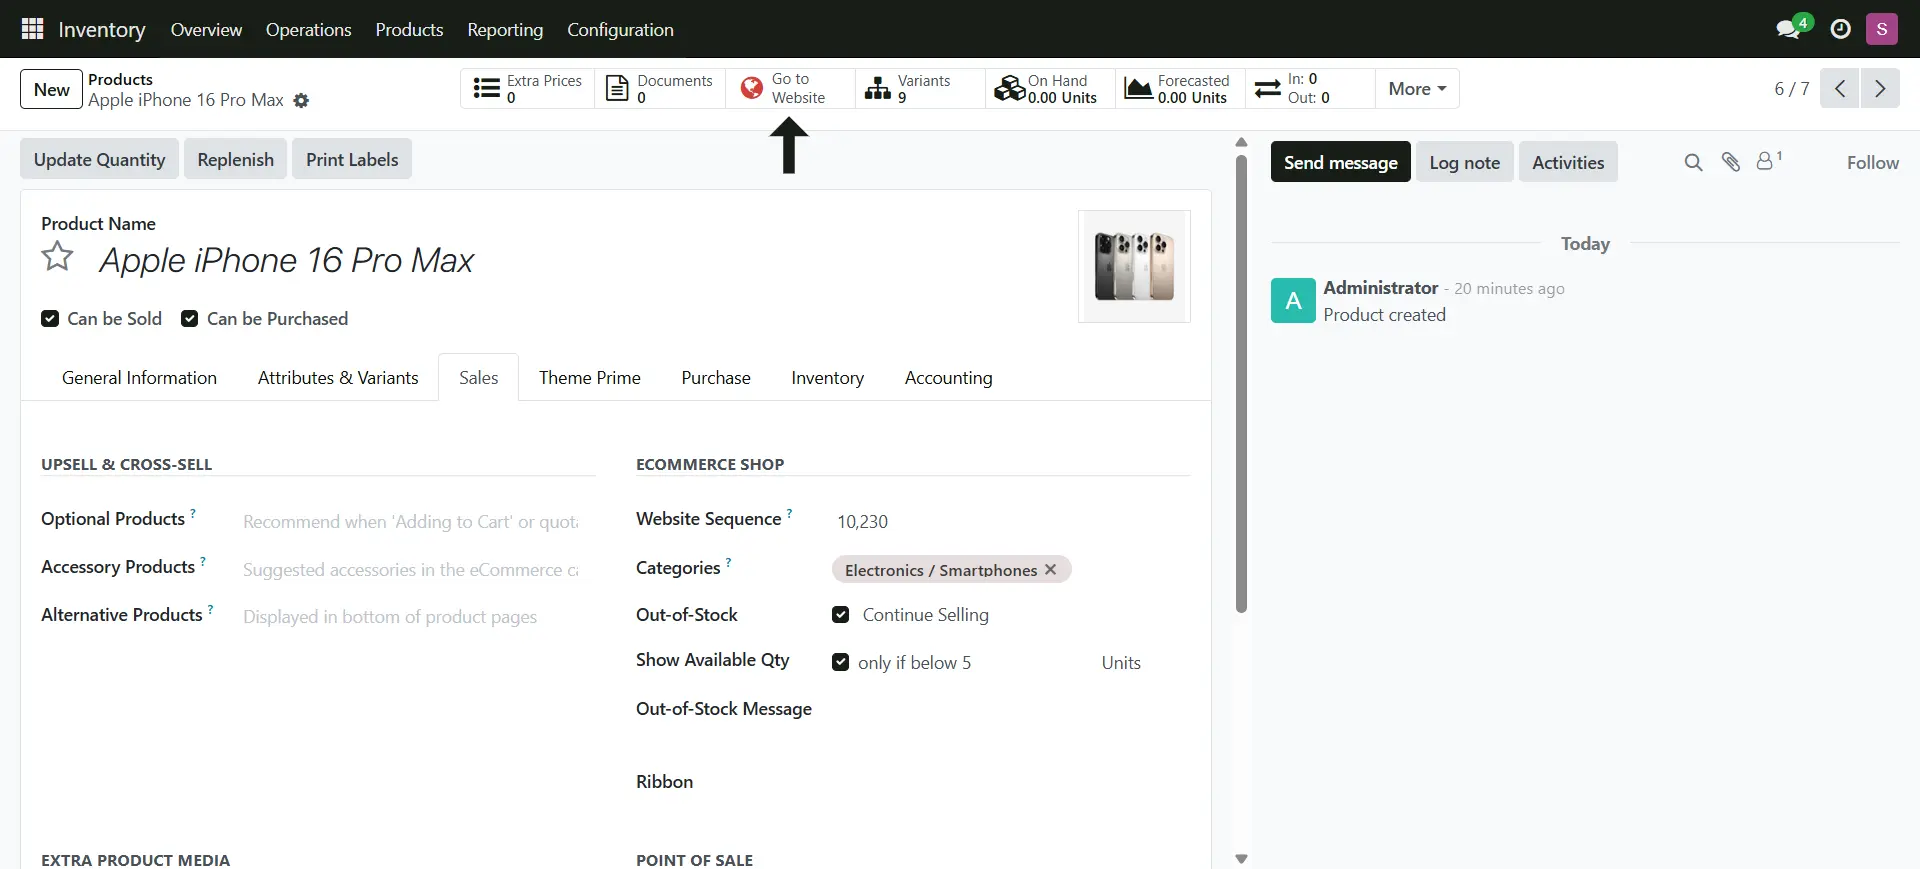Uncheck the Can be Sold checkbox
1920x869 pixels.
point(50,319)
